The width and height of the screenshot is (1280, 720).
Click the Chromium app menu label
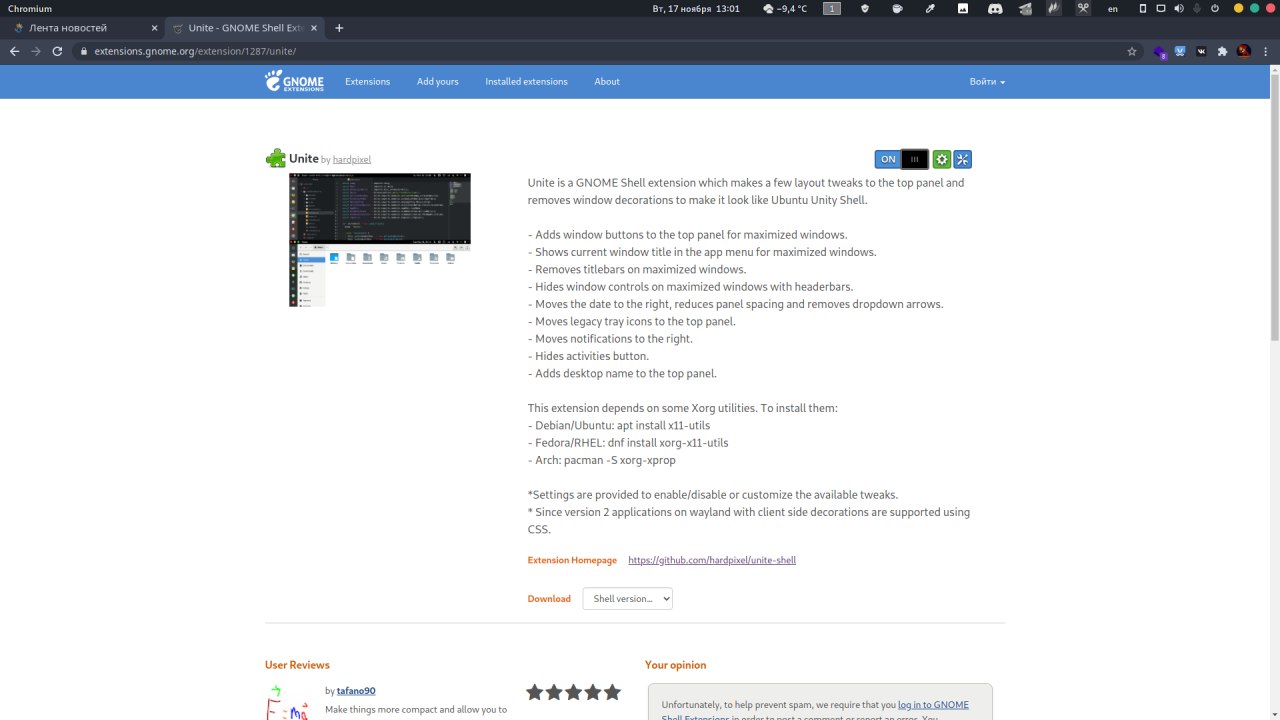click(x=30, y=8)
